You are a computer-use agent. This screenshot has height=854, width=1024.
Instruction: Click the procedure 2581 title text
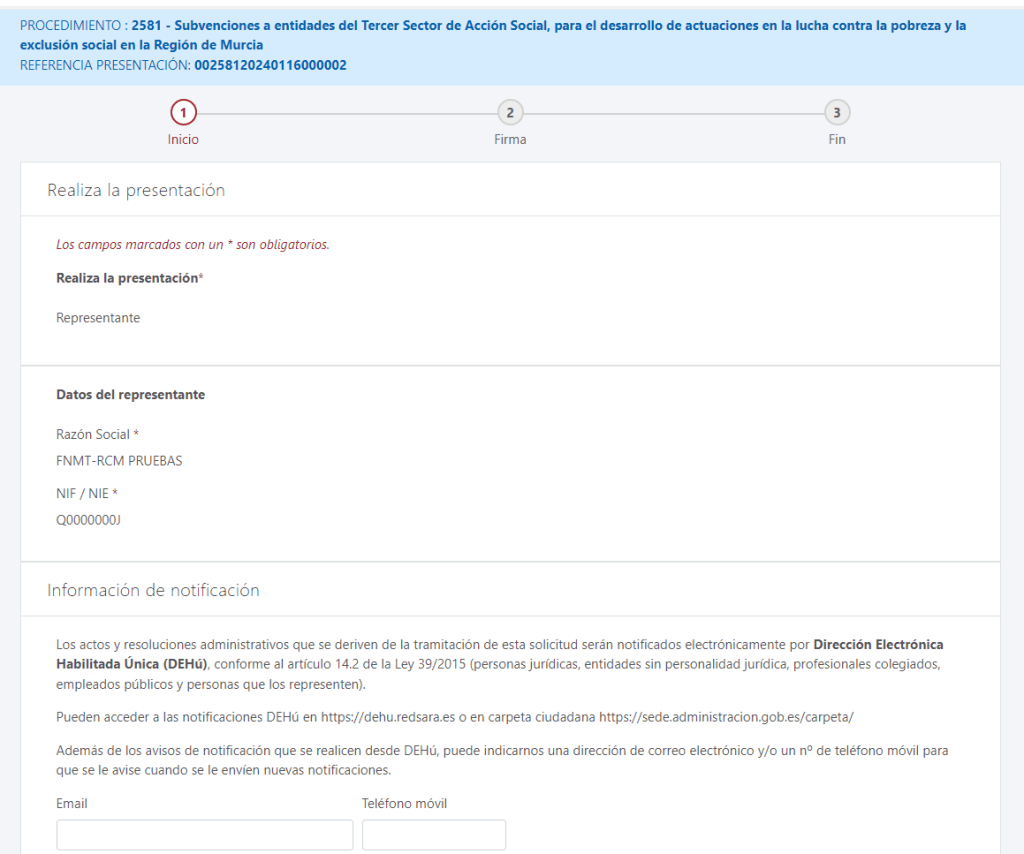coord(548,26)
